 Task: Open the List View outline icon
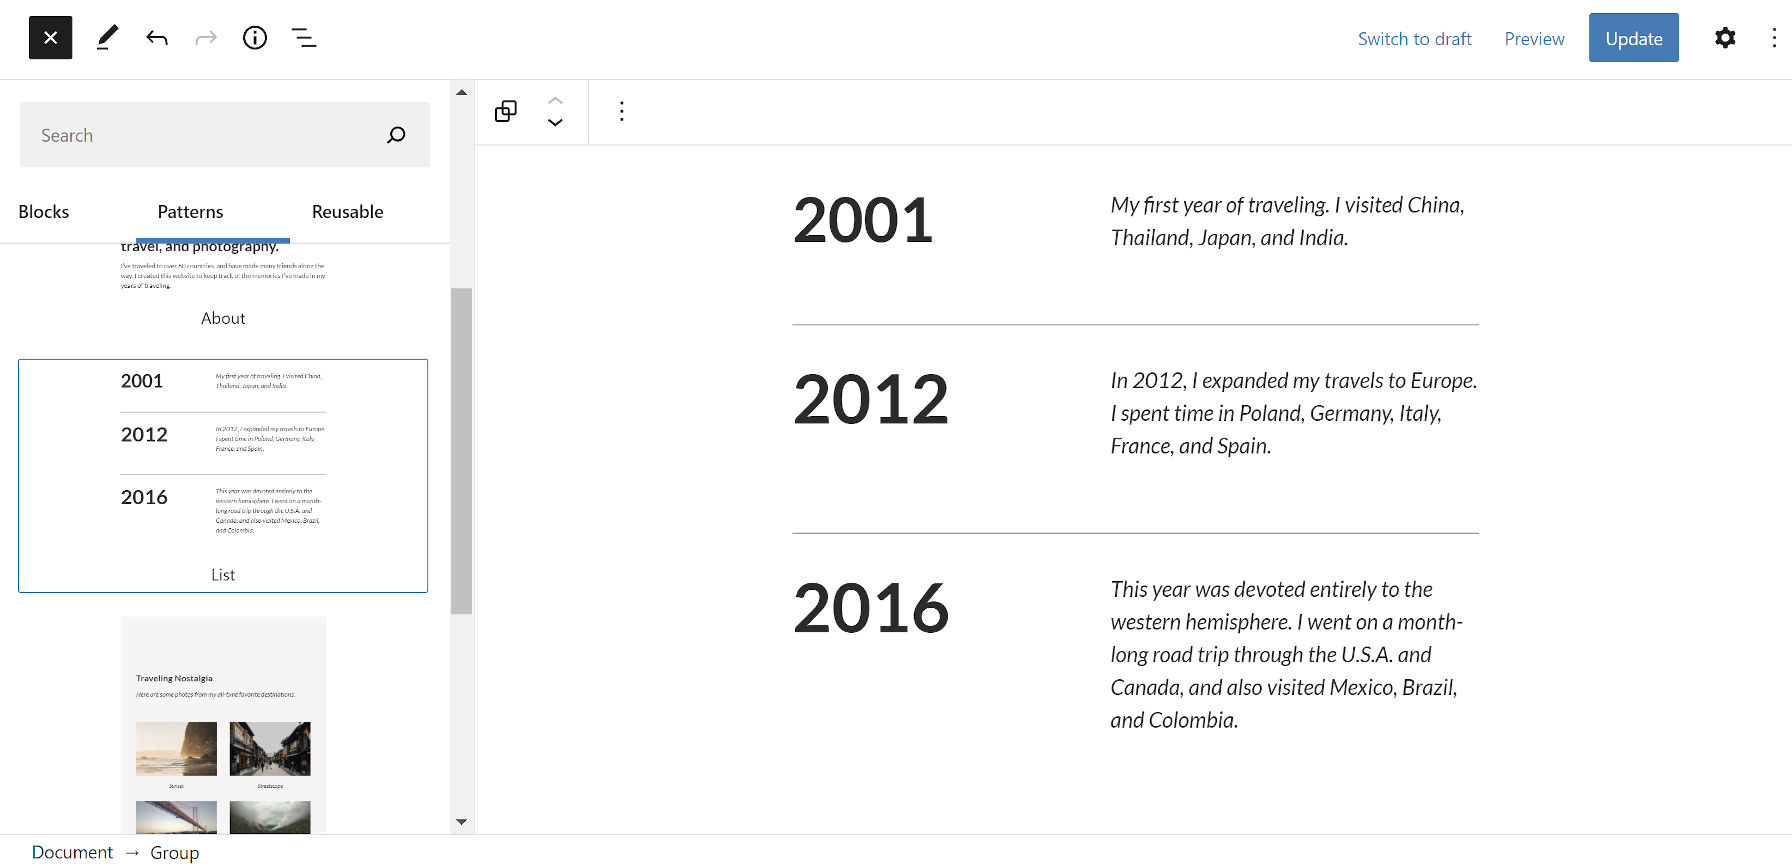point(304,37)
